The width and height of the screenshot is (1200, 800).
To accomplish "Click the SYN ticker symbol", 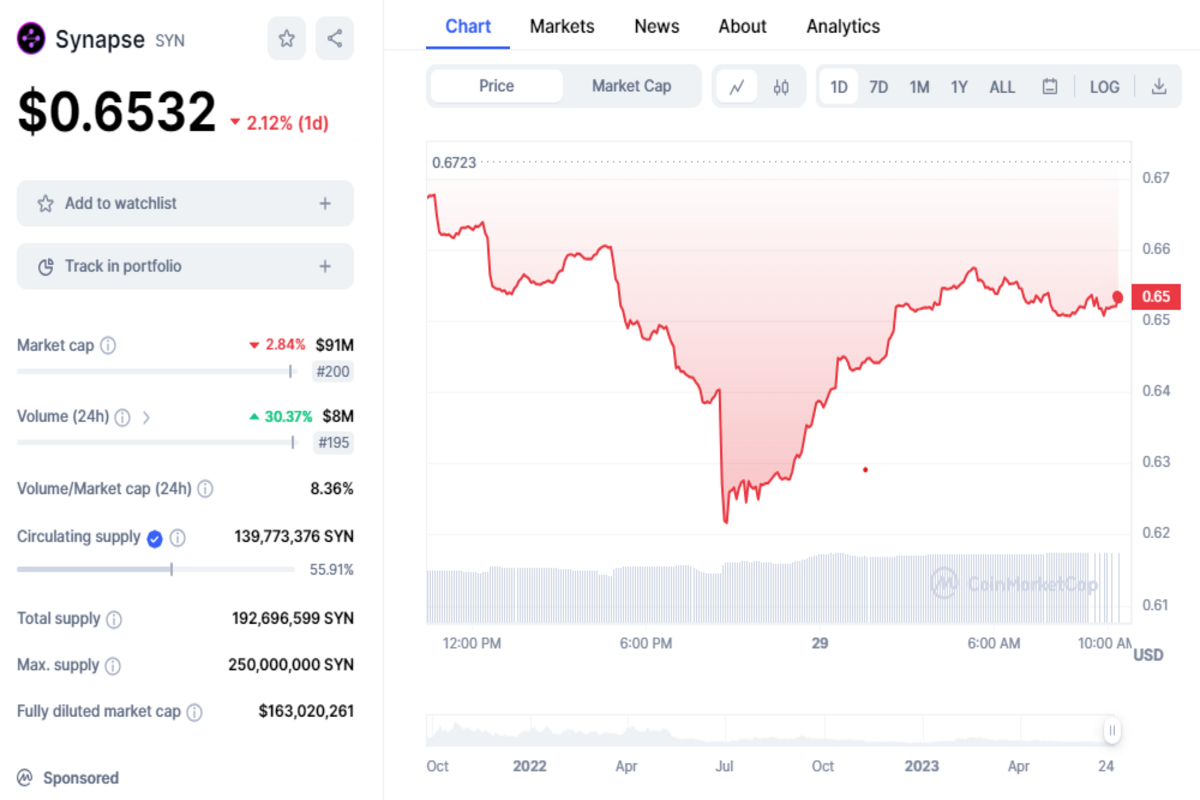I will [170, 40].
